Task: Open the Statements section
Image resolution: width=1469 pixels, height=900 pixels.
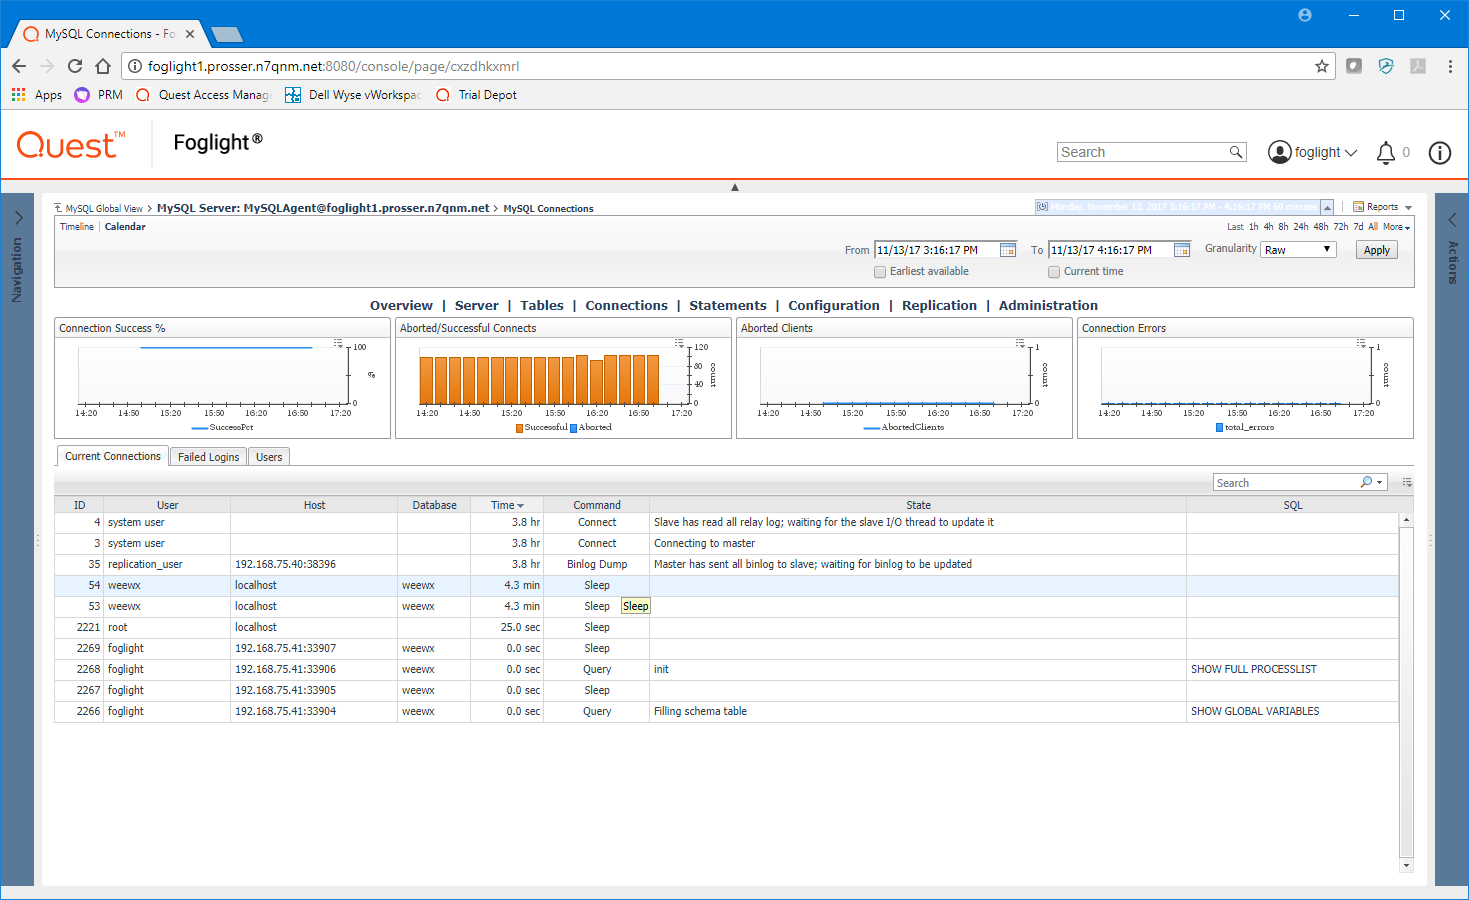Action: [728, 306]
